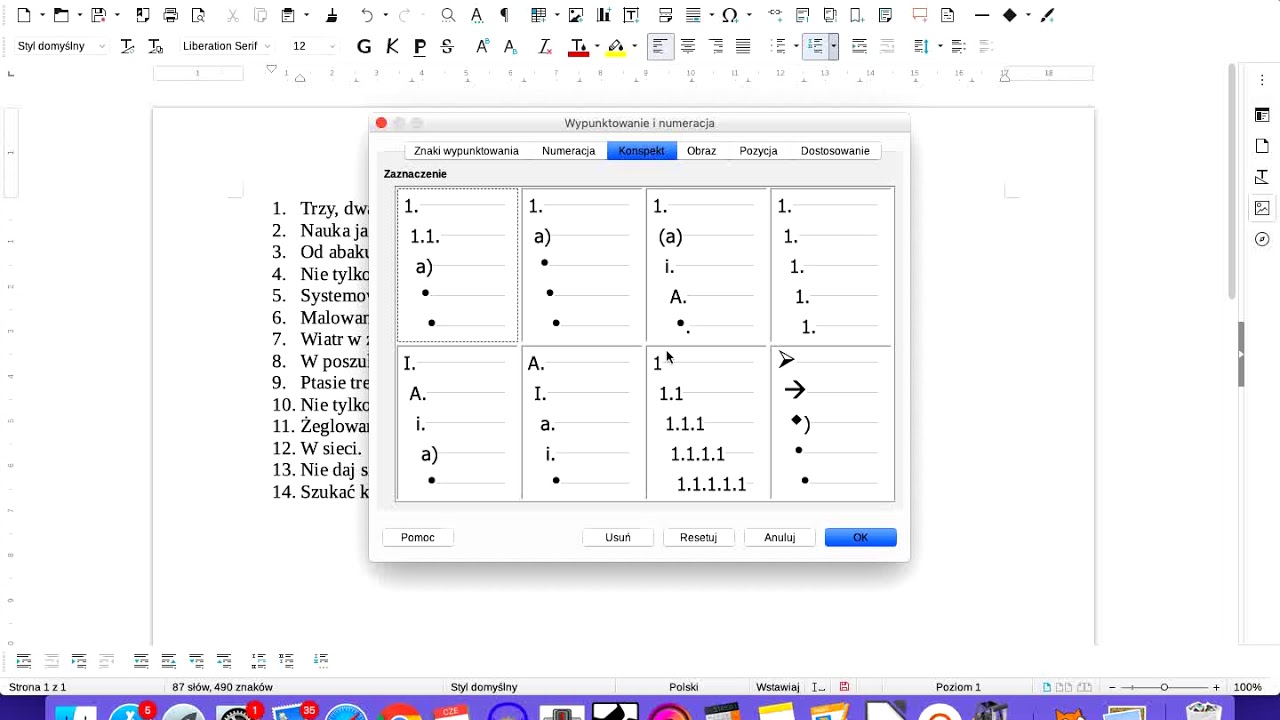Adjust the zoom slider in status bar
Image resolution: width=1280 pixels, height=720 pixels.
tap(1164, 687)
